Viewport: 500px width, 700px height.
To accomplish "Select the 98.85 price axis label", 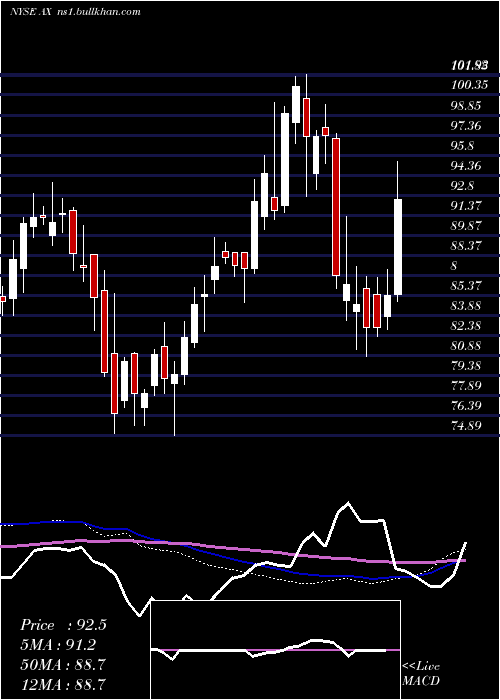I will pos(466,106).
